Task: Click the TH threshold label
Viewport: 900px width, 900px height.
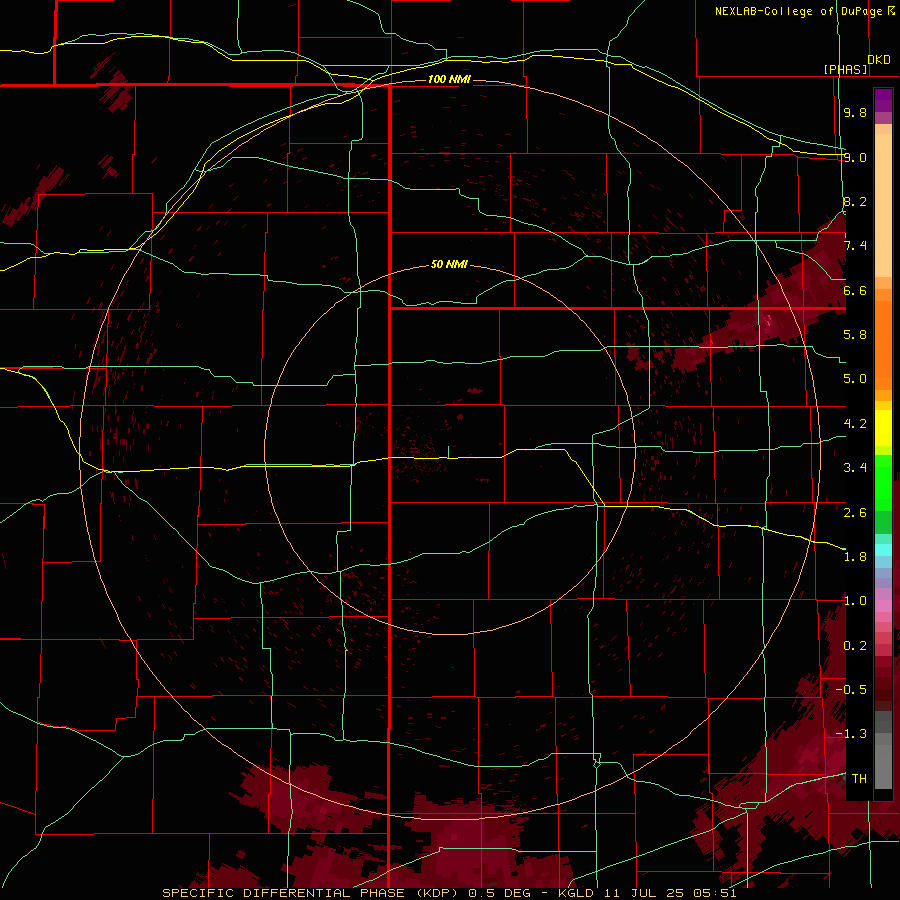Action: point(859,778)
